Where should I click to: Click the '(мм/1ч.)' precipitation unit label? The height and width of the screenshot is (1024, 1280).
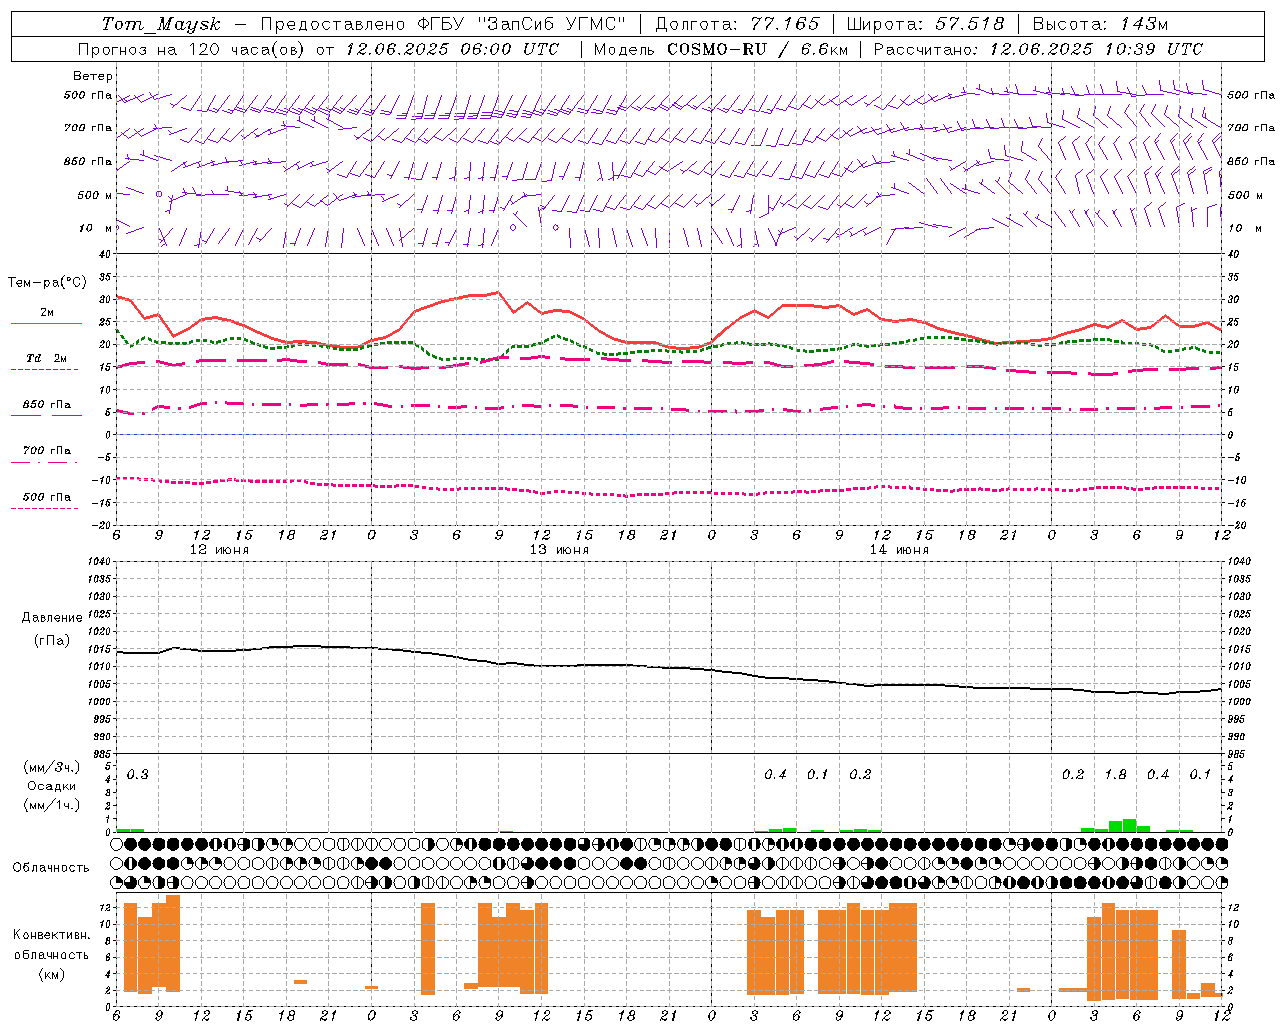click(52, 805)
